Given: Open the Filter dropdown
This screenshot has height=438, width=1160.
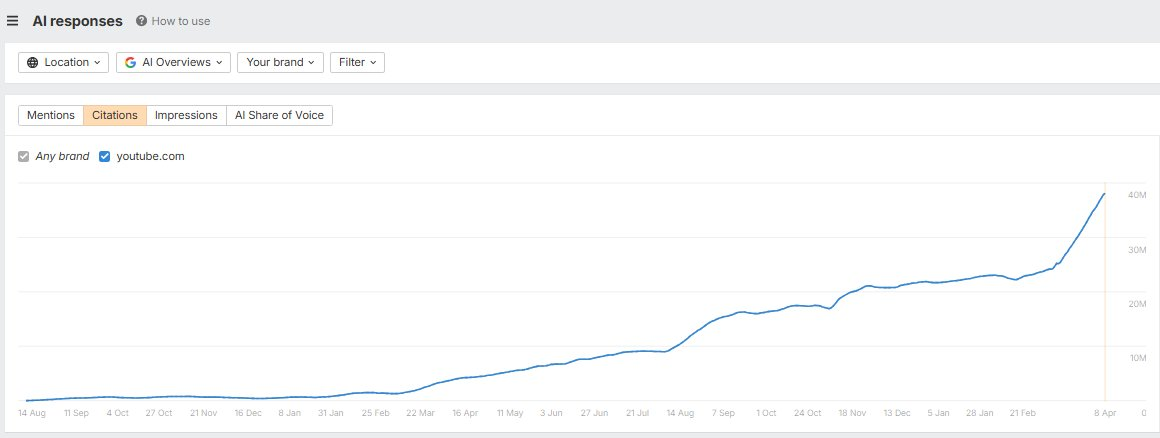Looking at the screenshot, I should pos(357,62).
